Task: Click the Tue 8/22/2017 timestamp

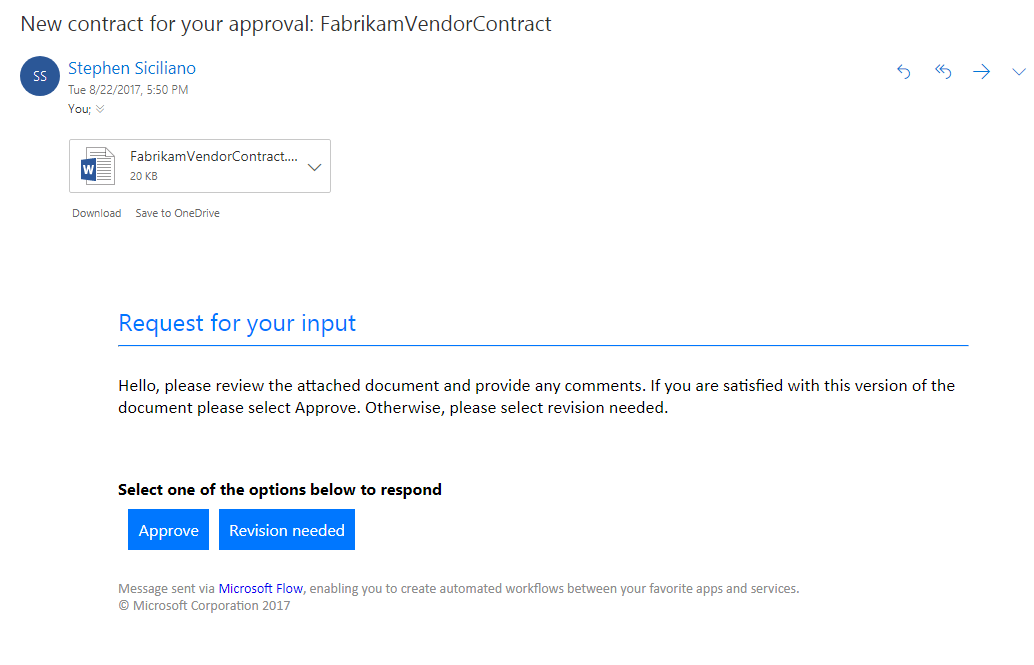Action: click(x=128, y=90)
